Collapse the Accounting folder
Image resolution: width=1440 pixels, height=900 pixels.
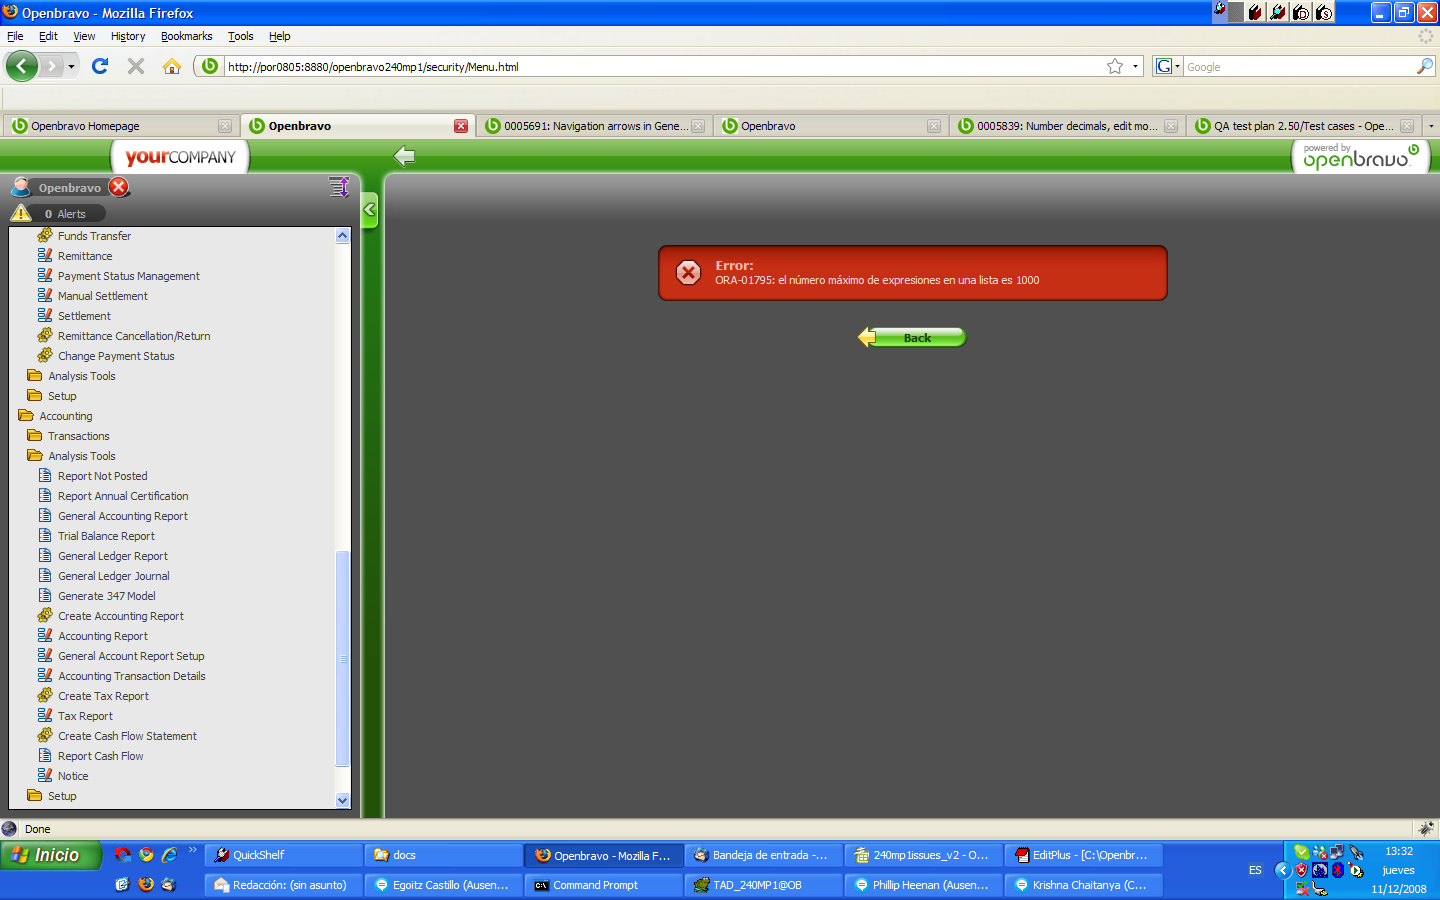pyautogui.click(x=26, y=415)
